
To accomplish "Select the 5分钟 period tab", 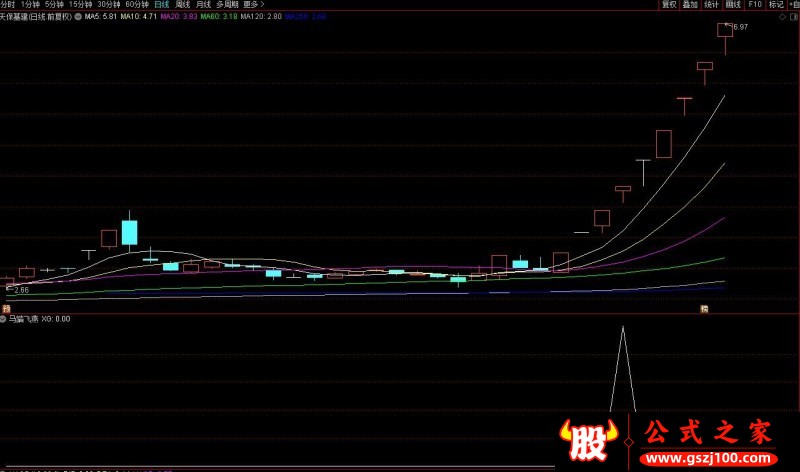I will 54,5.
